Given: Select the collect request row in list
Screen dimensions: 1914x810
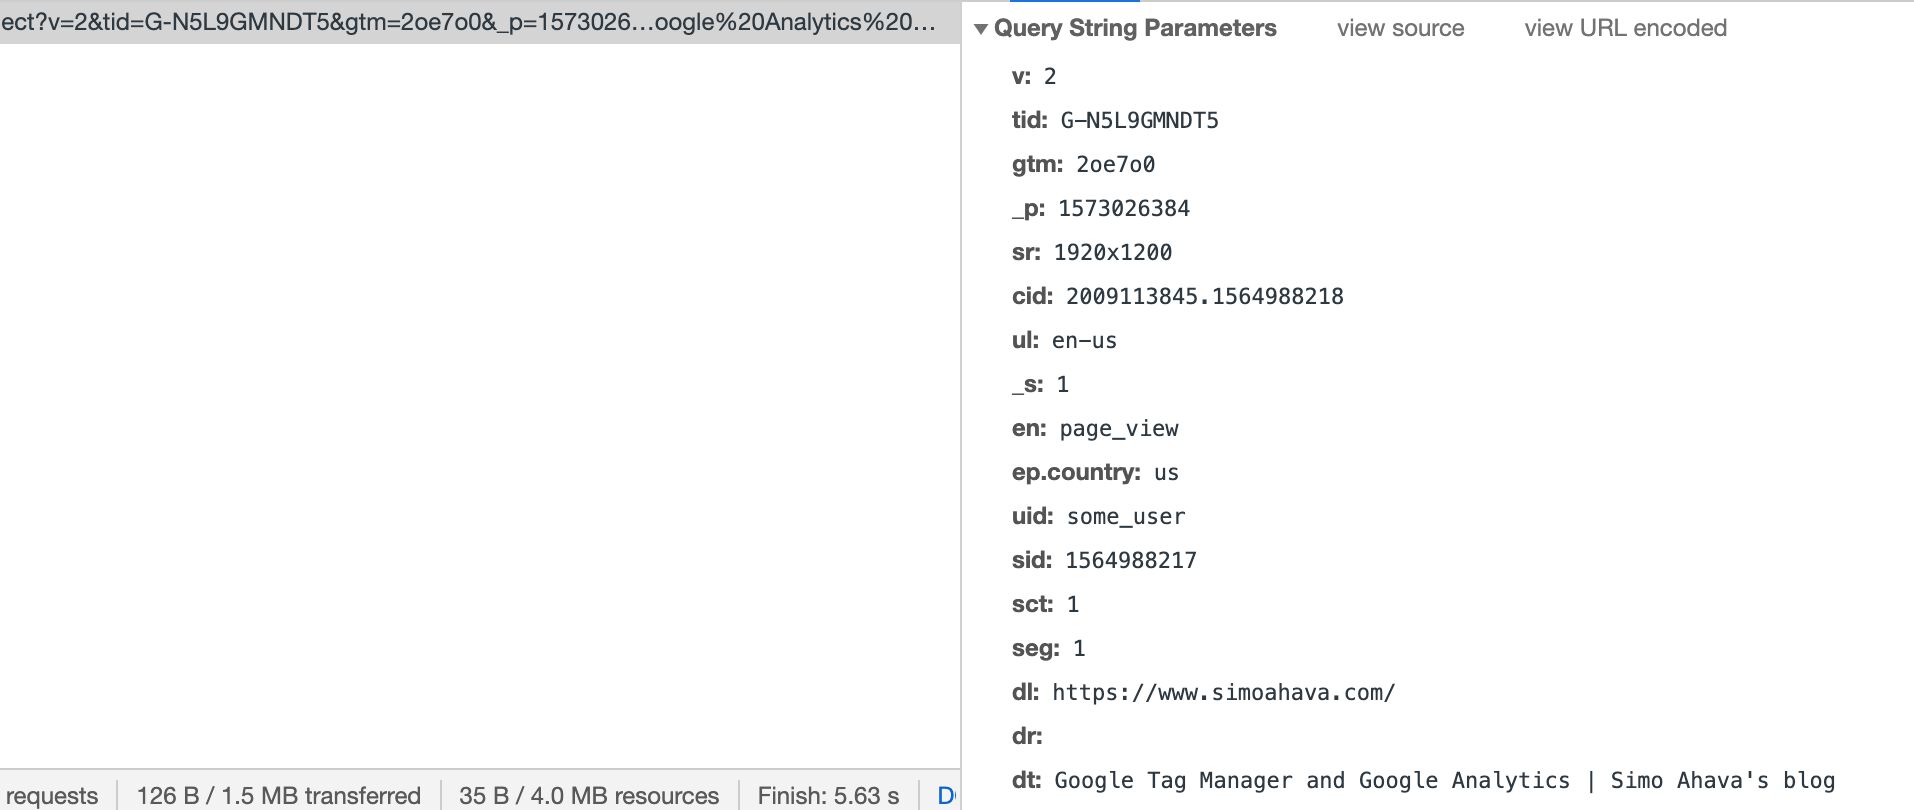Looking at the screenshot, I should [x=470, y=22].
